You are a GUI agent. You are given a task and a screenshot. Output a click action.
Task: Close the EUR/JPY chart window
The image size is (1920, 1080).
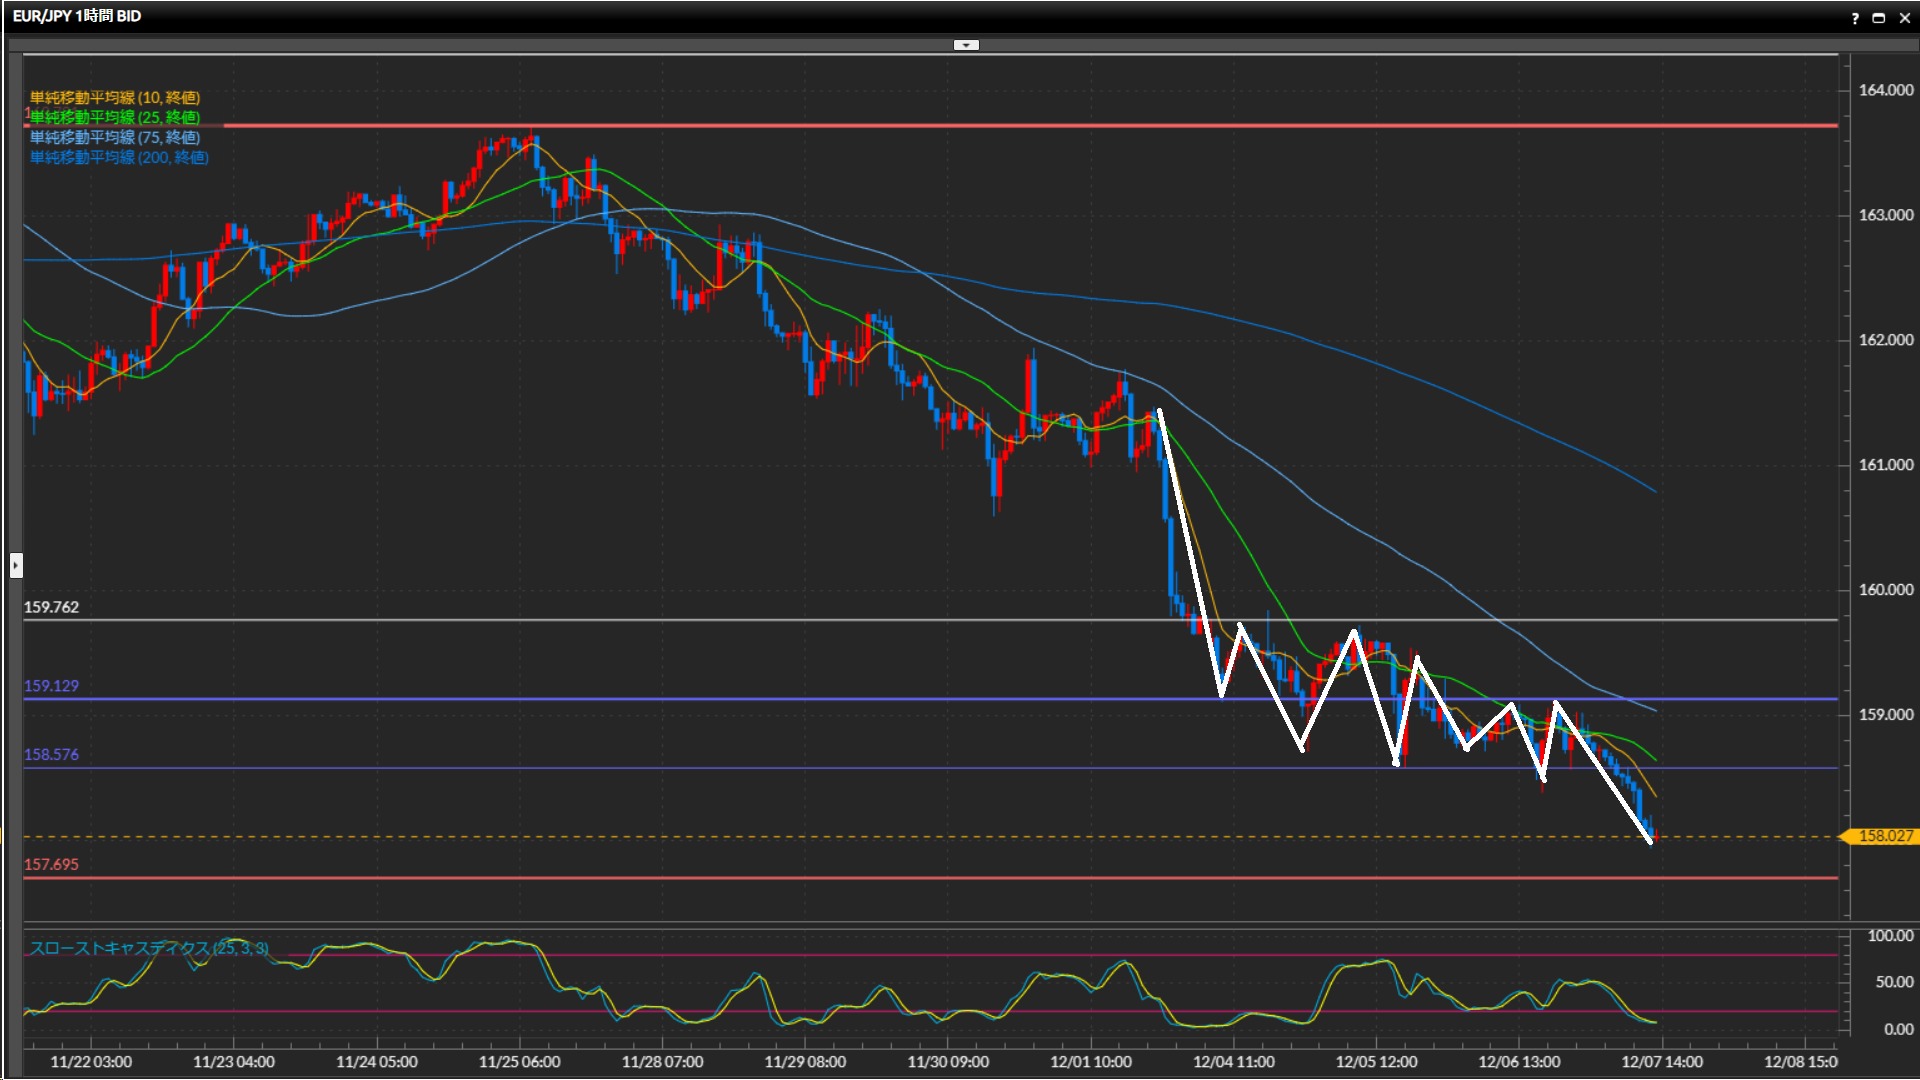(x=1904, y=17)
